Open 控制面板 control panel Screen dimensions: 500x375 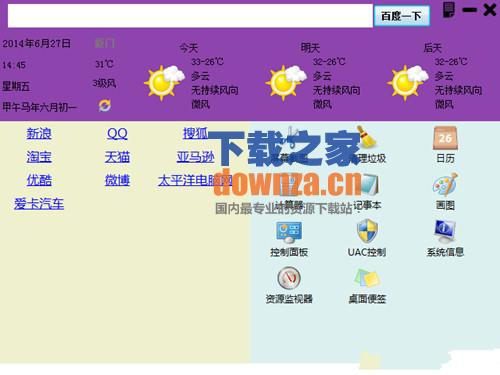(x=289, y=232)
